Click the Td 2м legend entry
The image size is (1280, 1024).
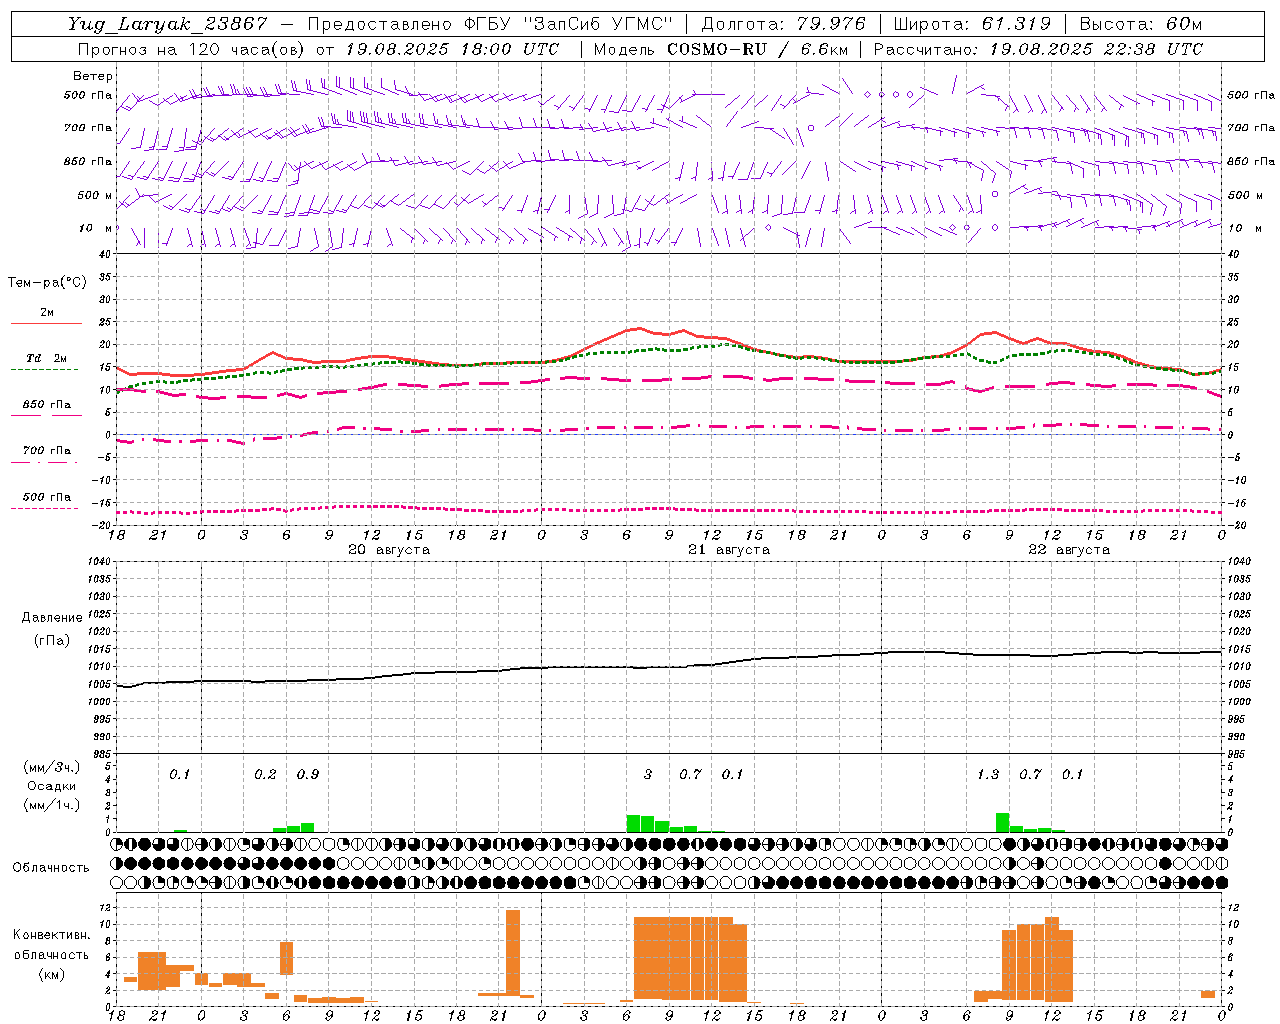pos(46,358)
